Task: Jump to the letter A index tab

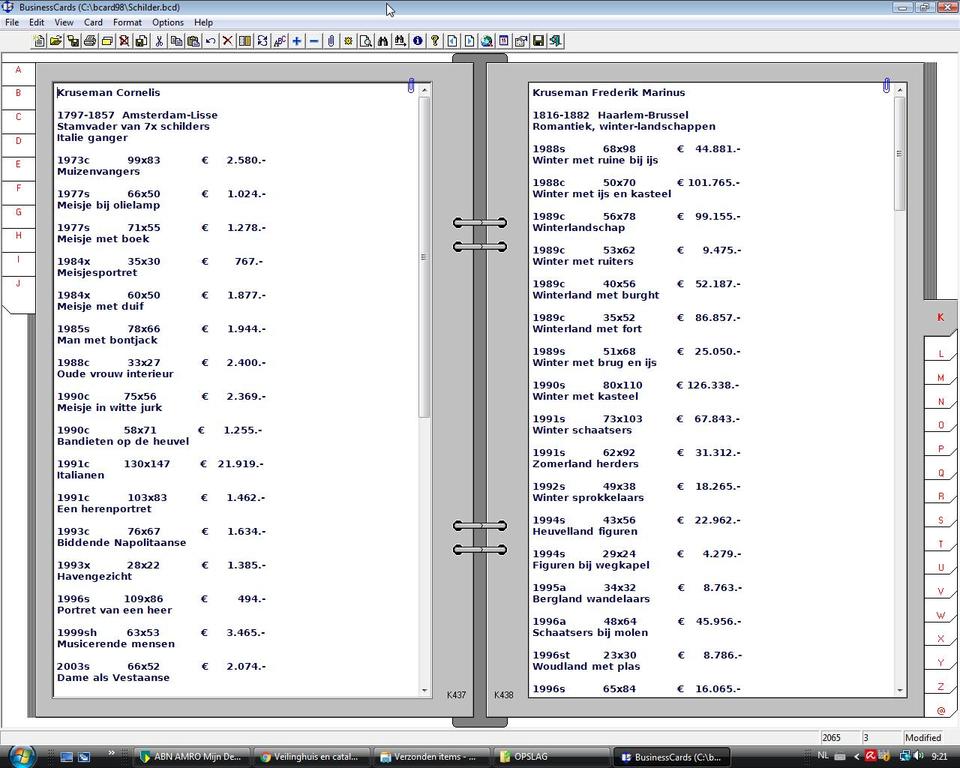Action: (x=18, y=70)
